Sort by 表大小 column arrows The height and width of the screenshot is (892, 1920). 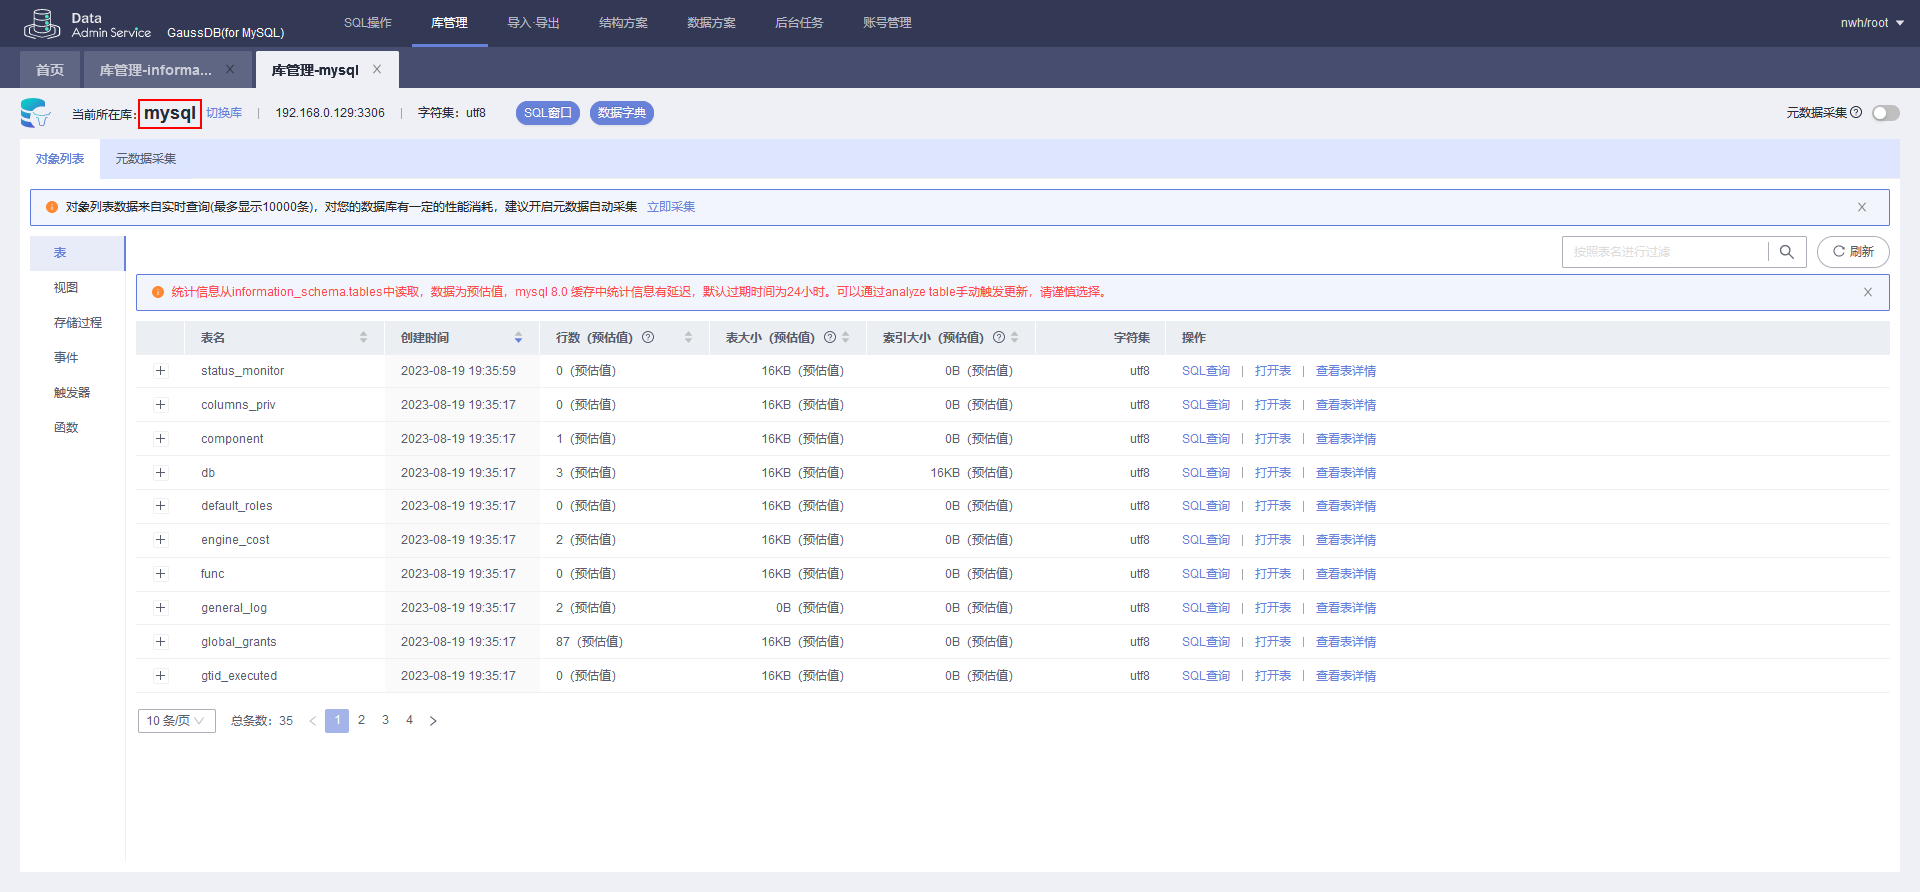(846, 338)
